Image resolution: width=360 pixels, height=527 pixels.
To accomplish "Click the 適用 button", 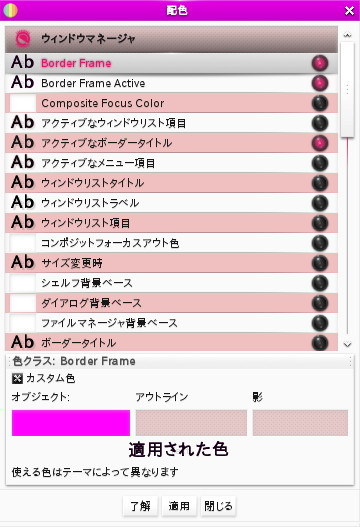I will coord(179,506).
